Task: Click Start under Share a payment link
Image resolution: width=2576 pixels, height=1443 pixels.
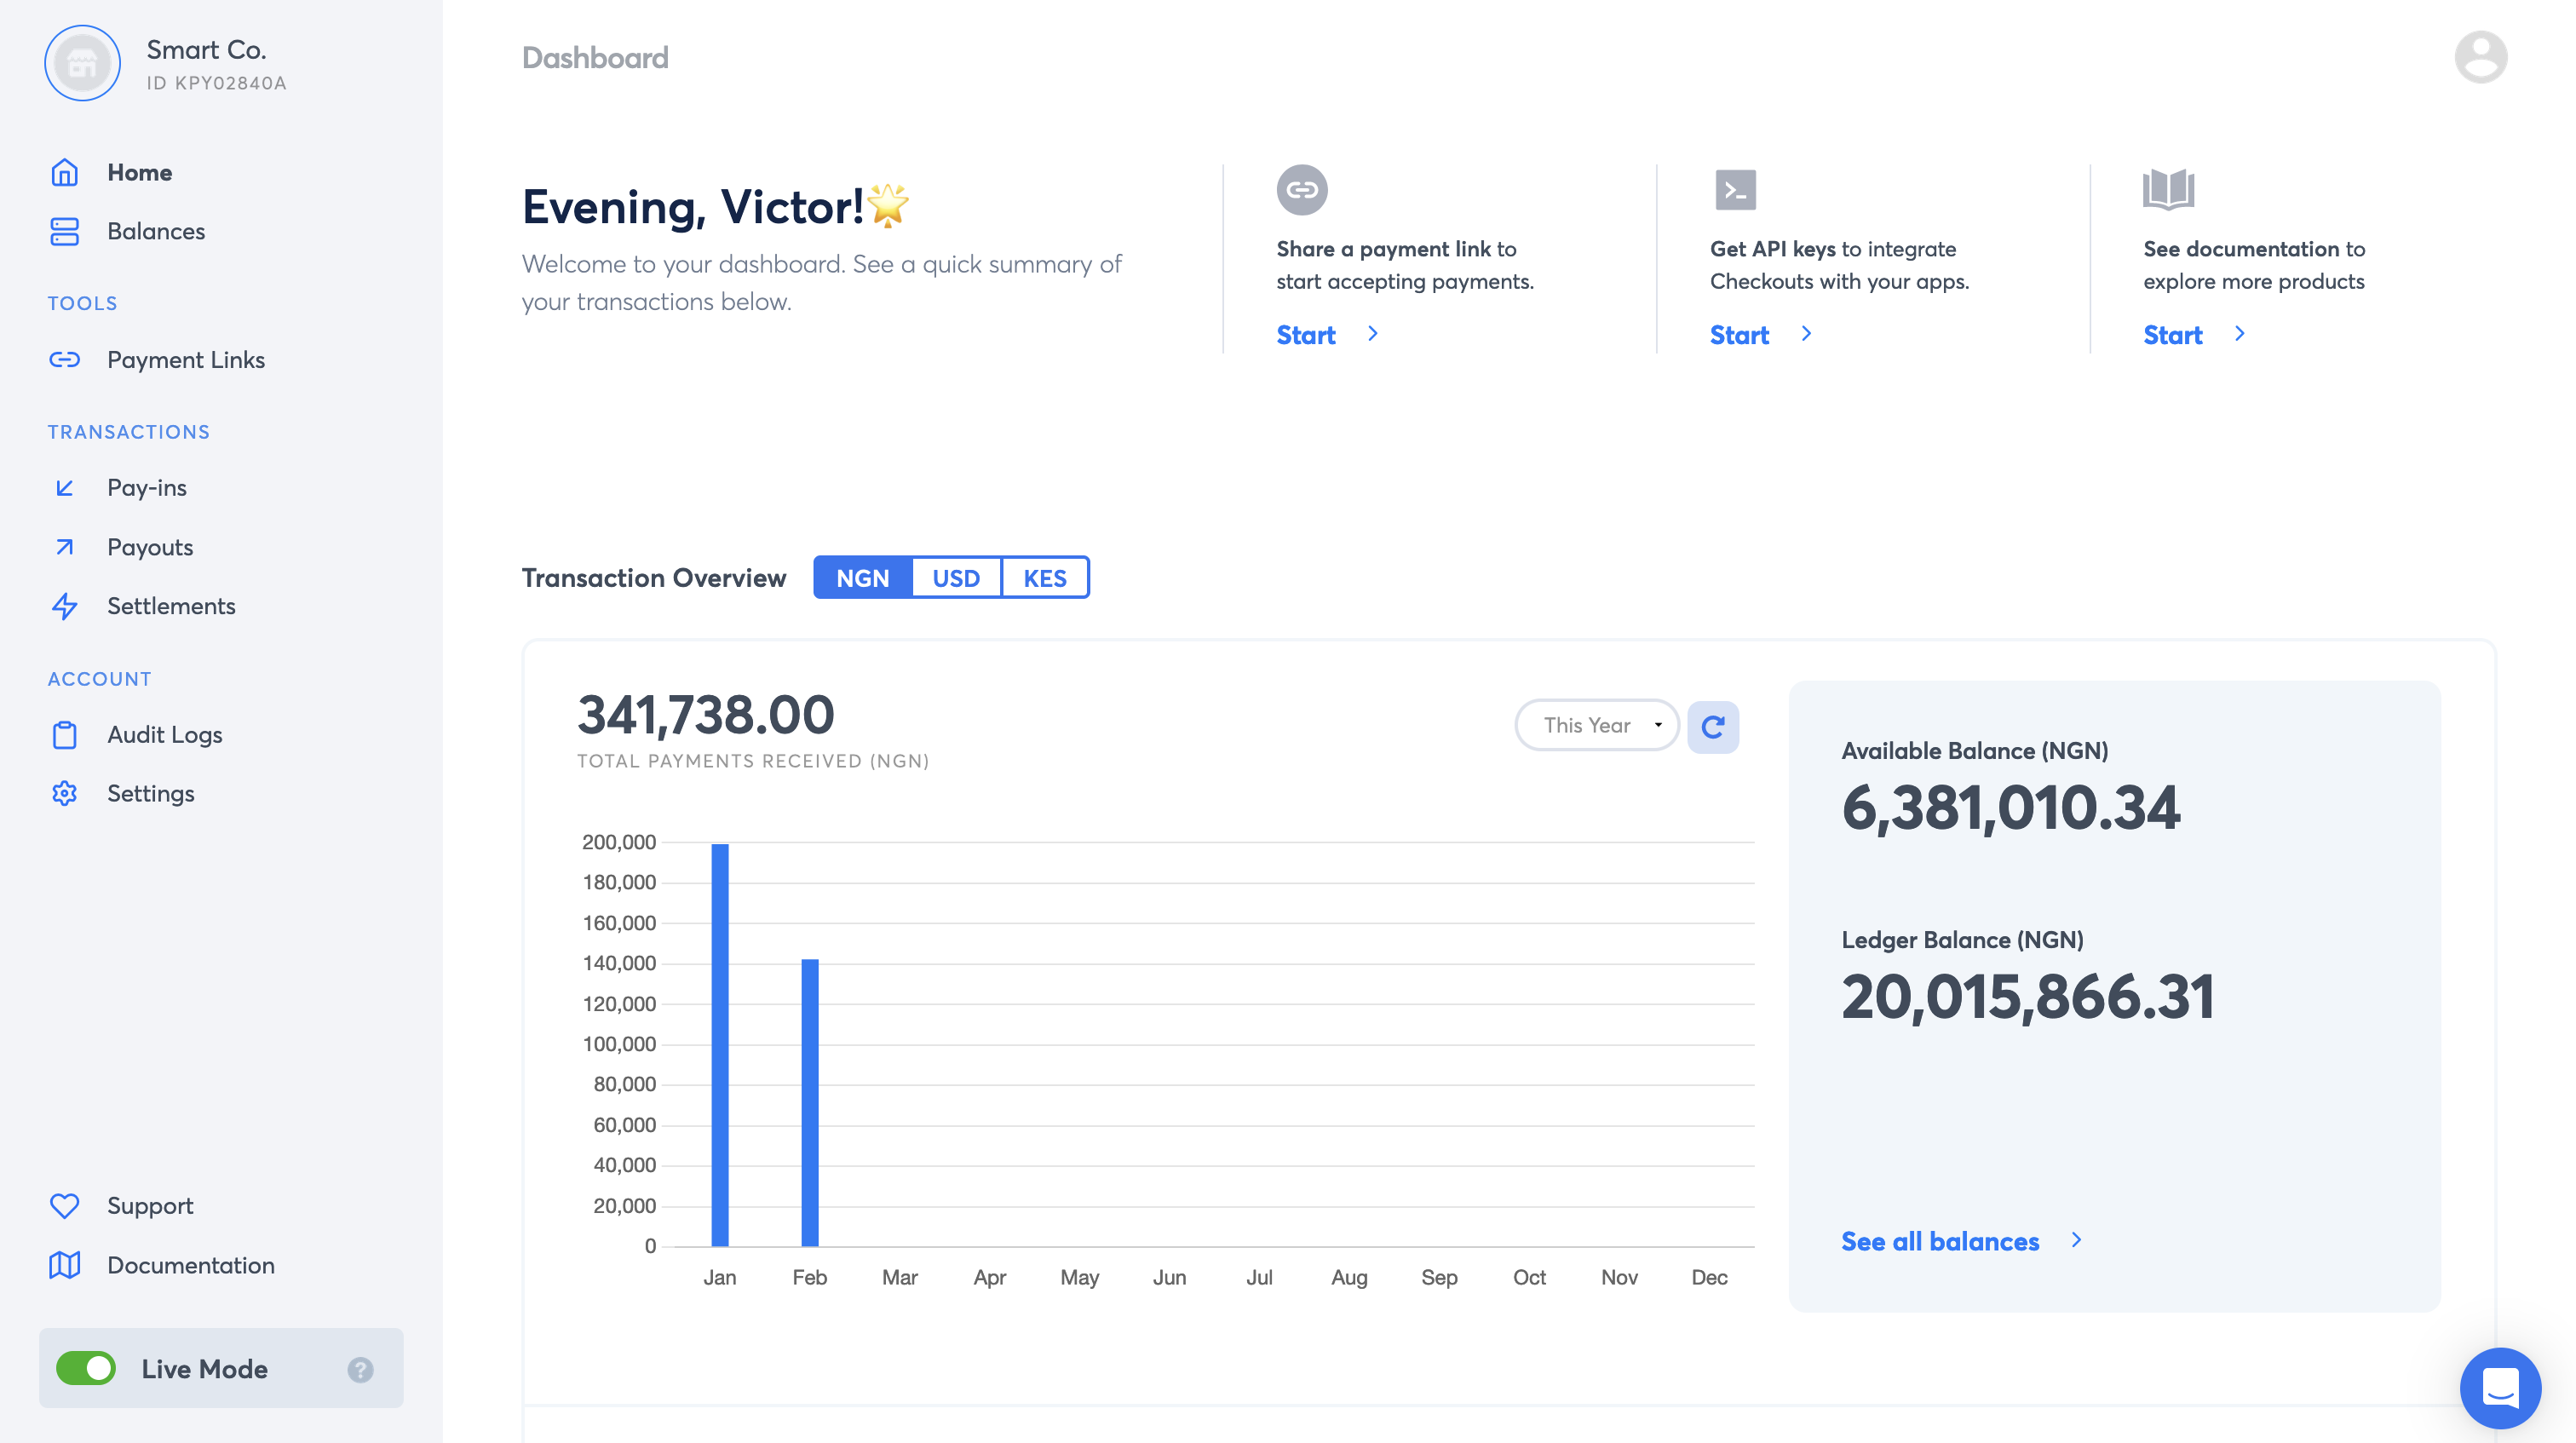Action: (x=1305, y=335)
